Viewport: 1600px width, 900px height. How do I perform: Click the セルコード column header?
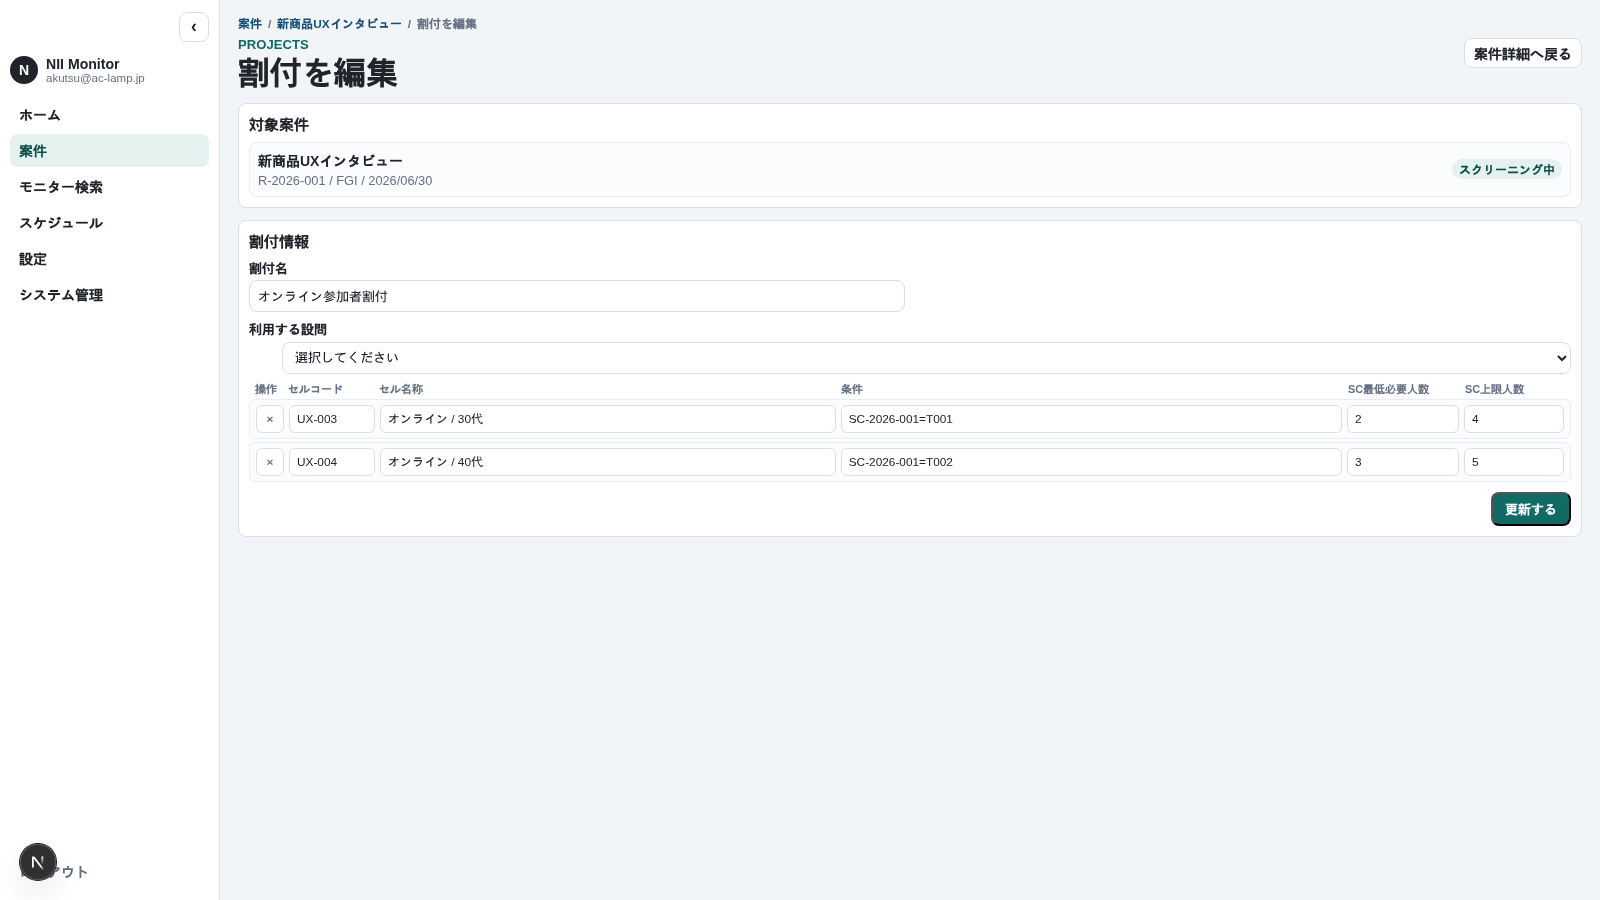coord(315,389)
